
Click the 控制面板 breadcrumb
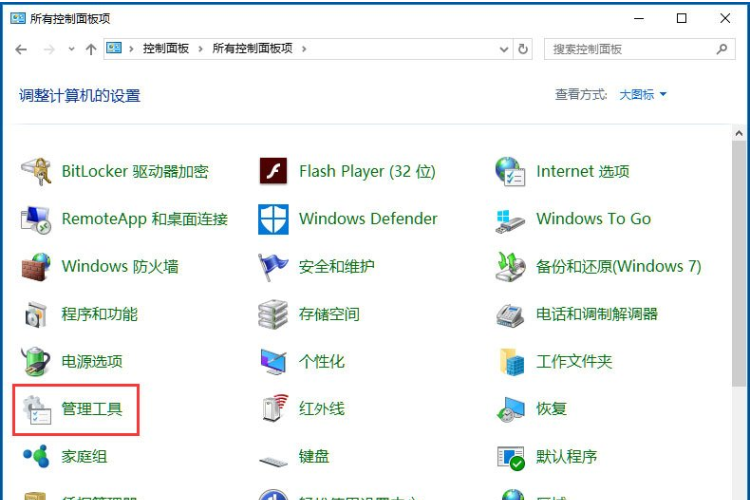pyautogui.click(x=166, y=48)
